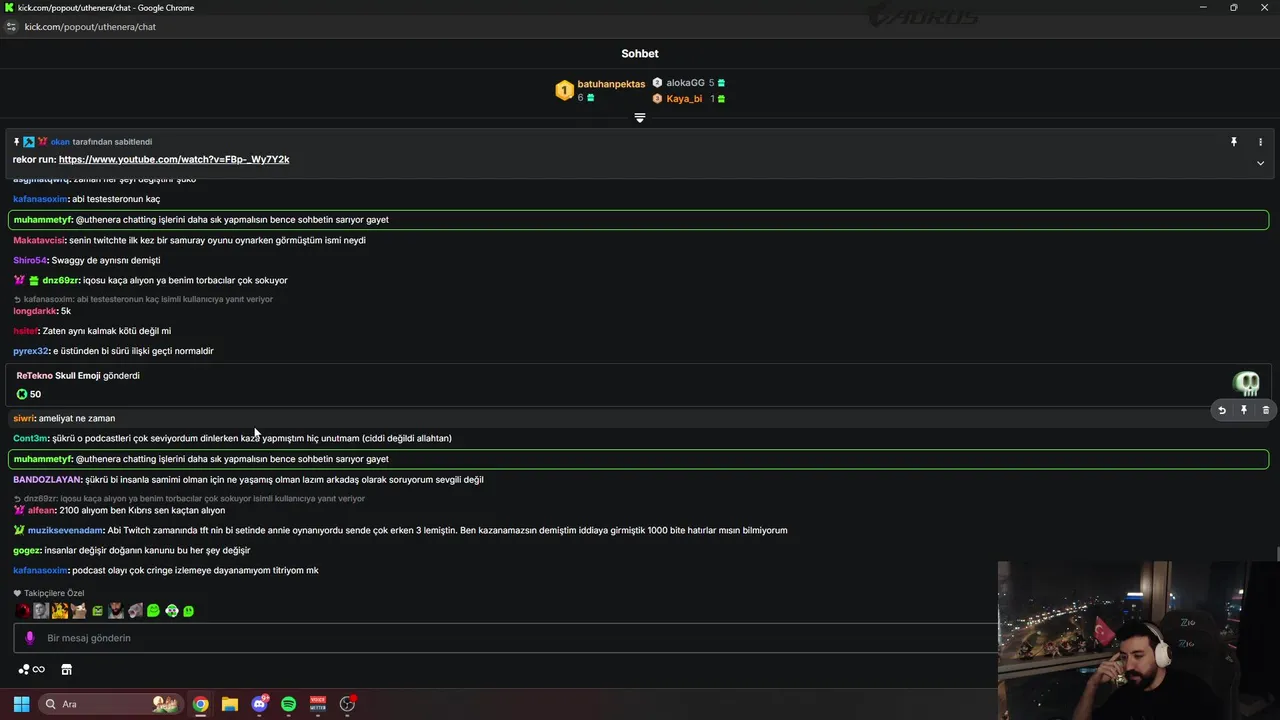Click username Makatavcisi in chat
The height and width of the screenshot is (720, 1280).
click(x=39, y=240)
